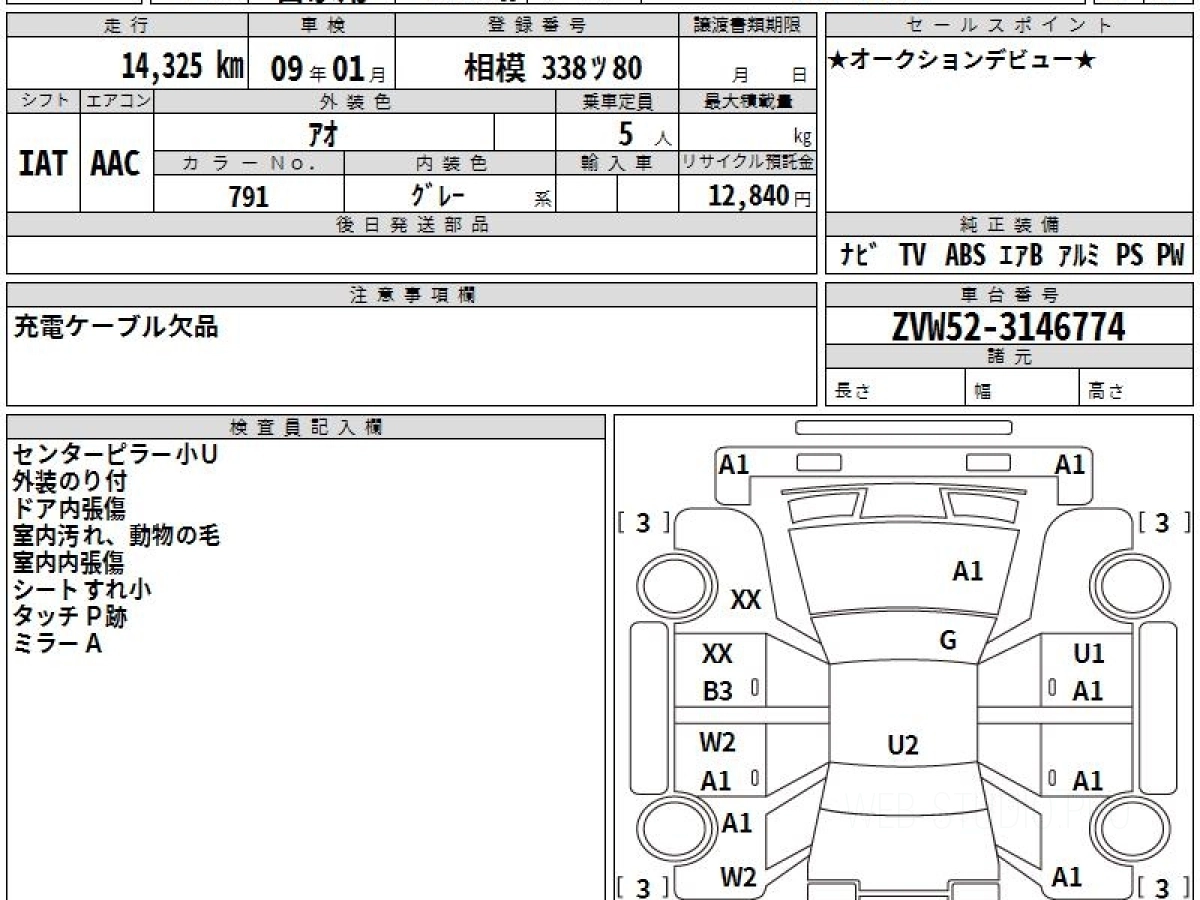Image resolution: width=1200 pixels, height=900 pixels.
Task: Select inspector note 外装のり付
Action: point(69,481)
